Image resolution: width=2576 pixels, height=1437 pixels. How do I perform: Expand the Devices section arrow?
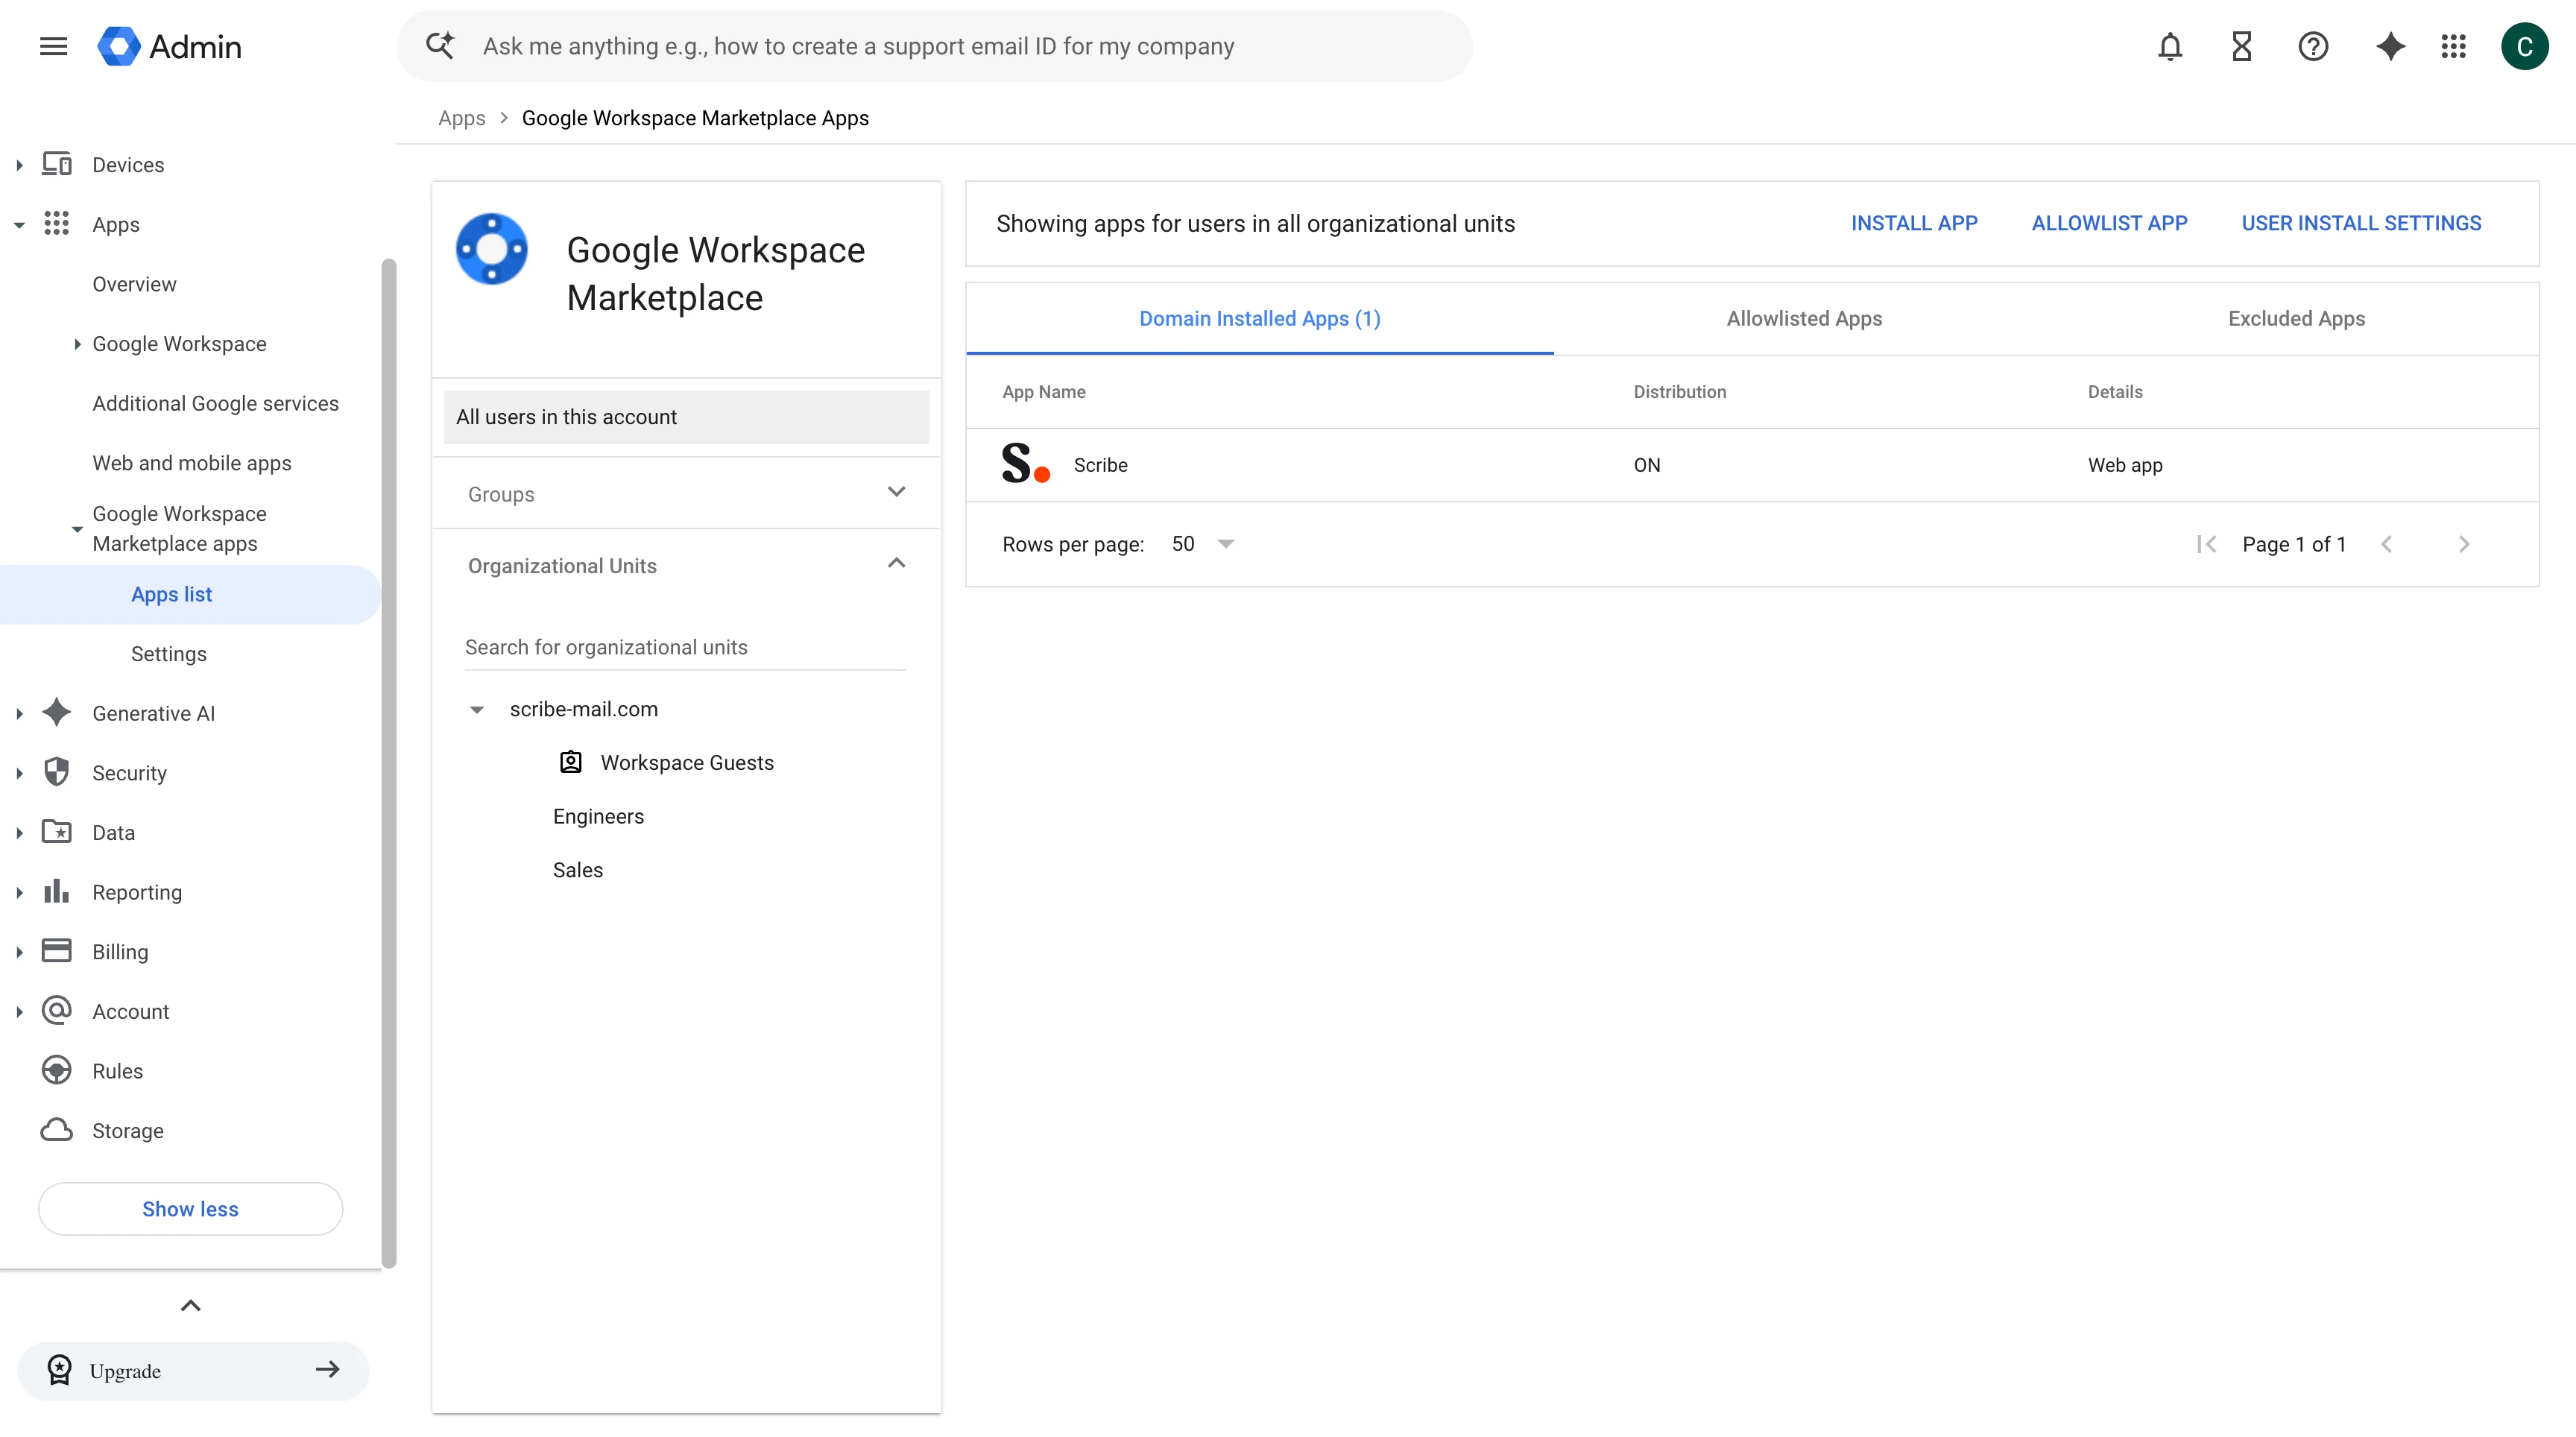[19, 165]
